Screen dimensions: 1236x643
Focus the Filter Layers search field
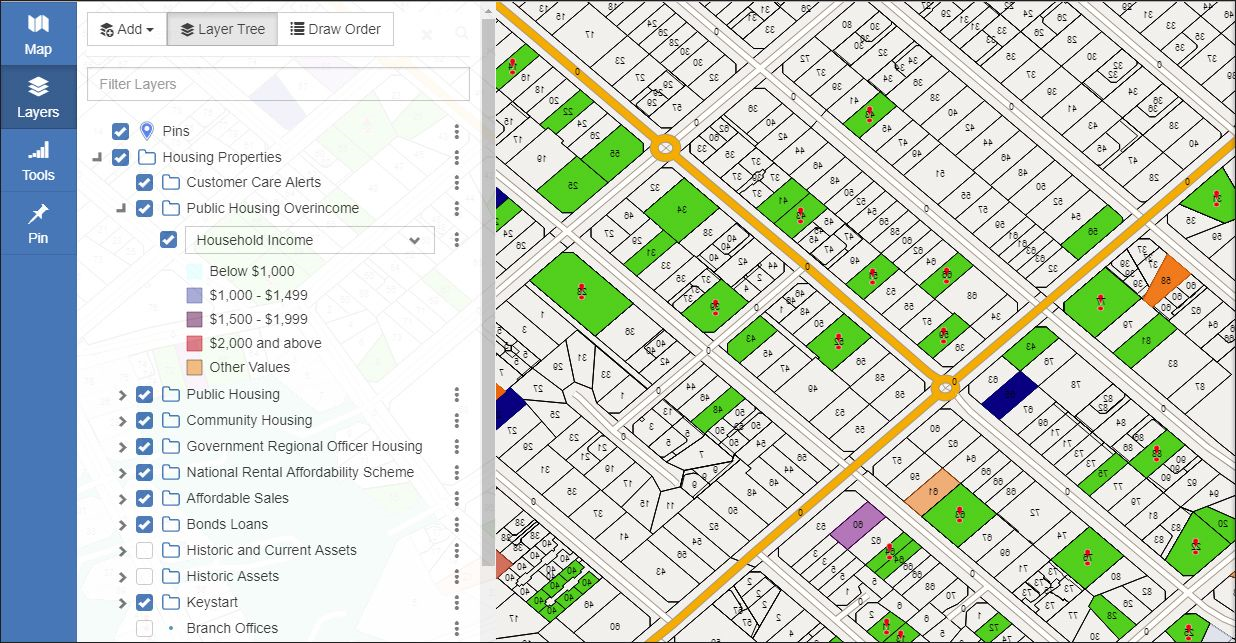[278, 84]
